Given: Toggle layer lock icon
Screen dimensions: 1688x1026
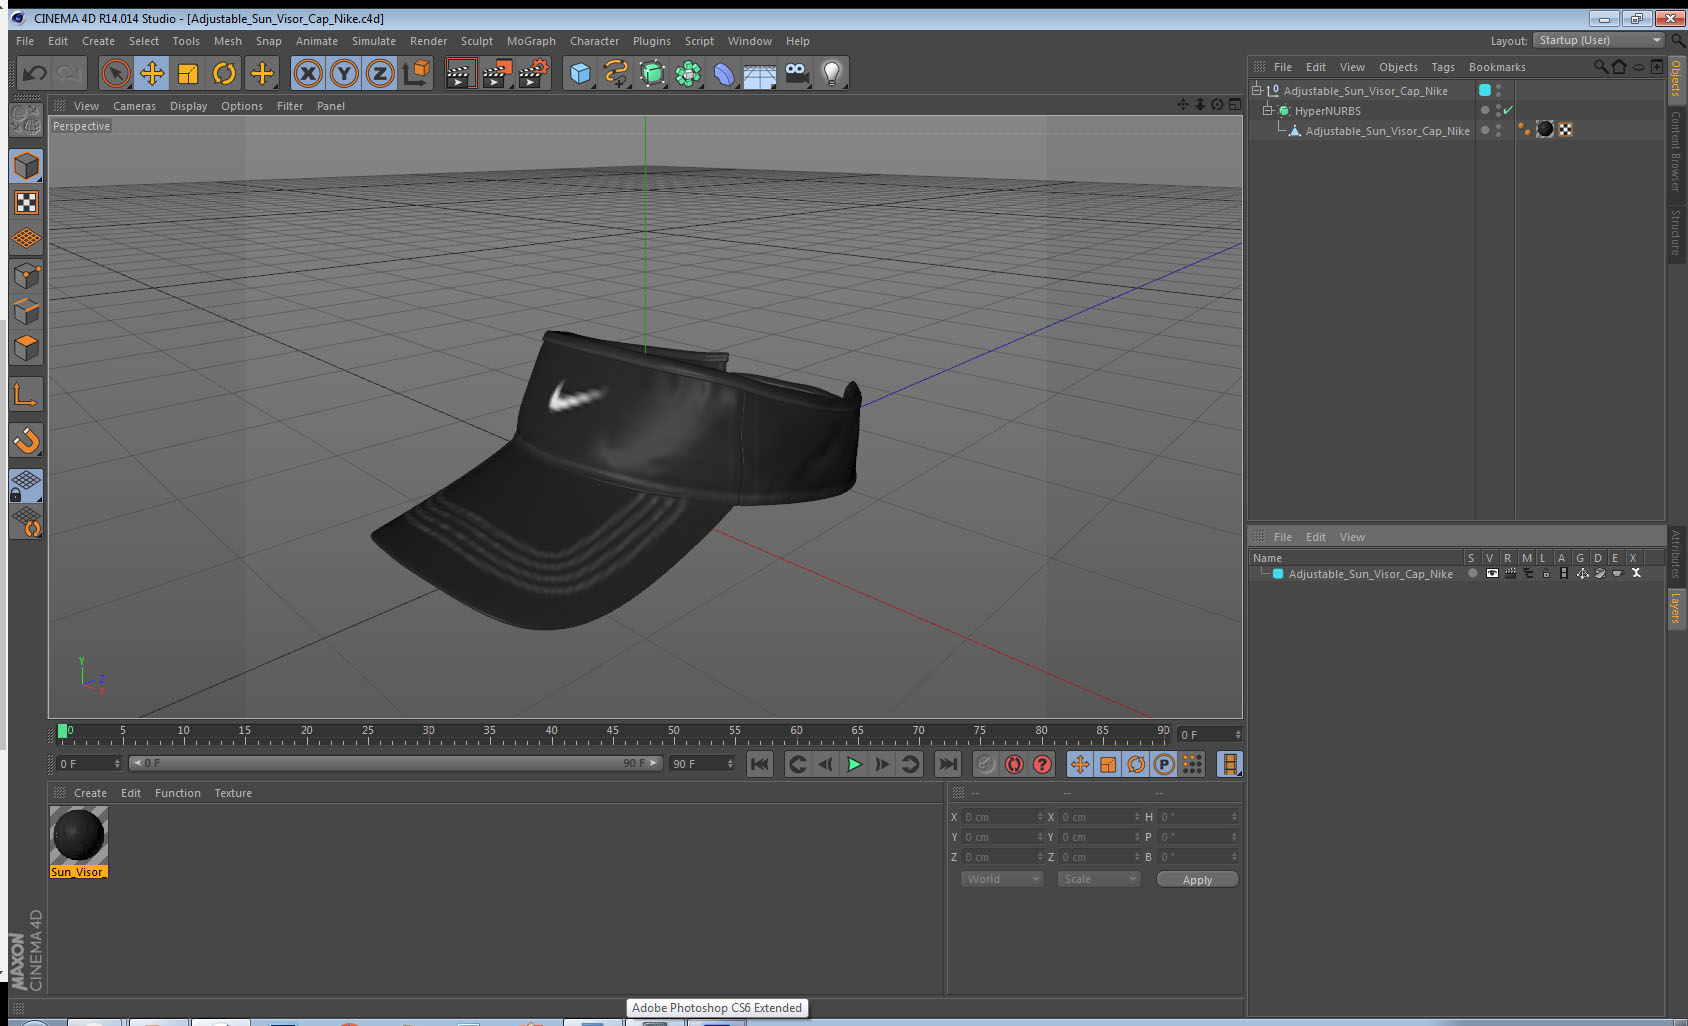Looking at the screenshot, I should click(x=1546, y=574).
